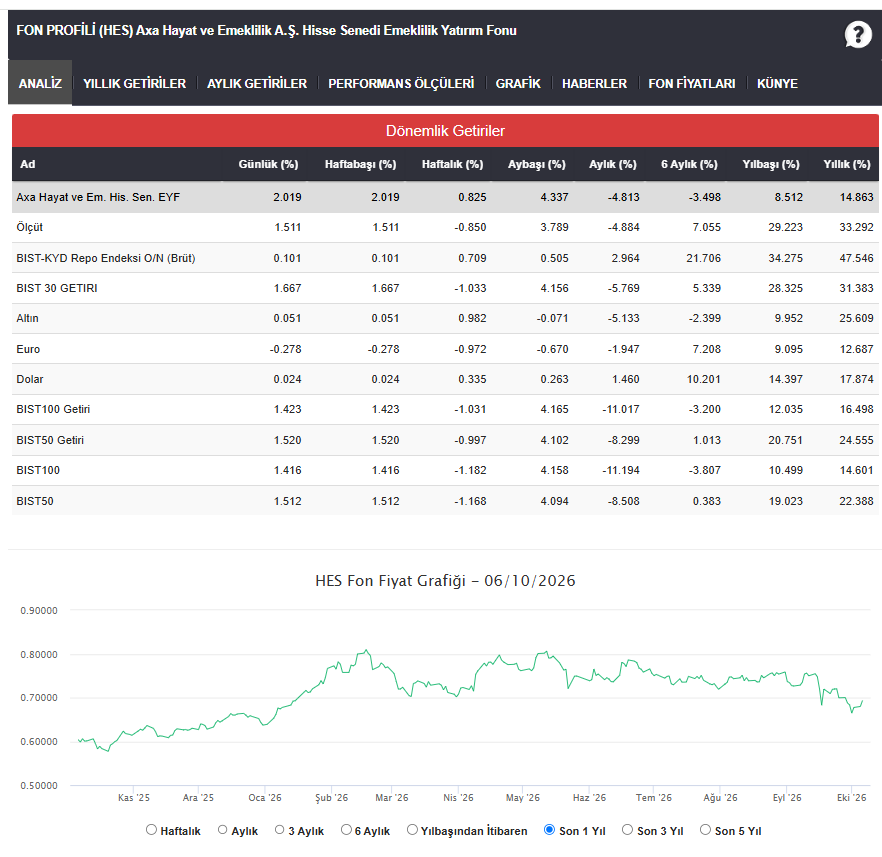Go to the PERFORMANS ÖLÇÜLERİ tab
This screenshot has width=882, height=857.
click(x=401, y=83)
